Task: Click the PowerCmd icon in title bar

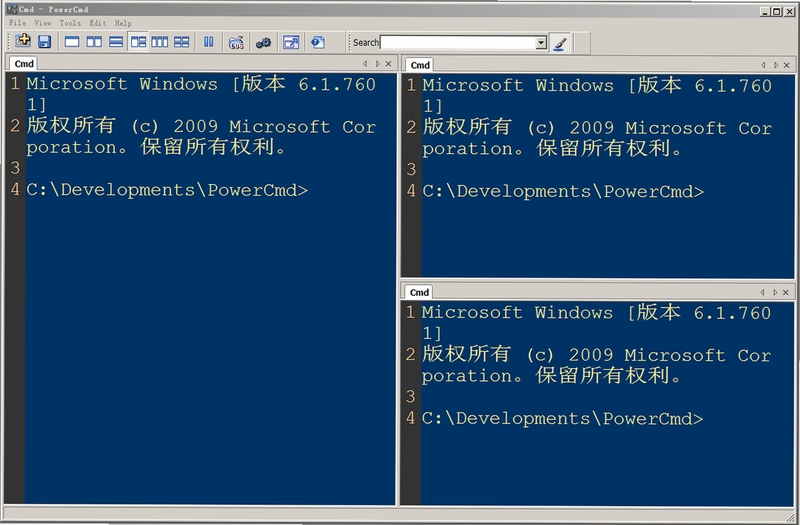Action: click(12, 9)
